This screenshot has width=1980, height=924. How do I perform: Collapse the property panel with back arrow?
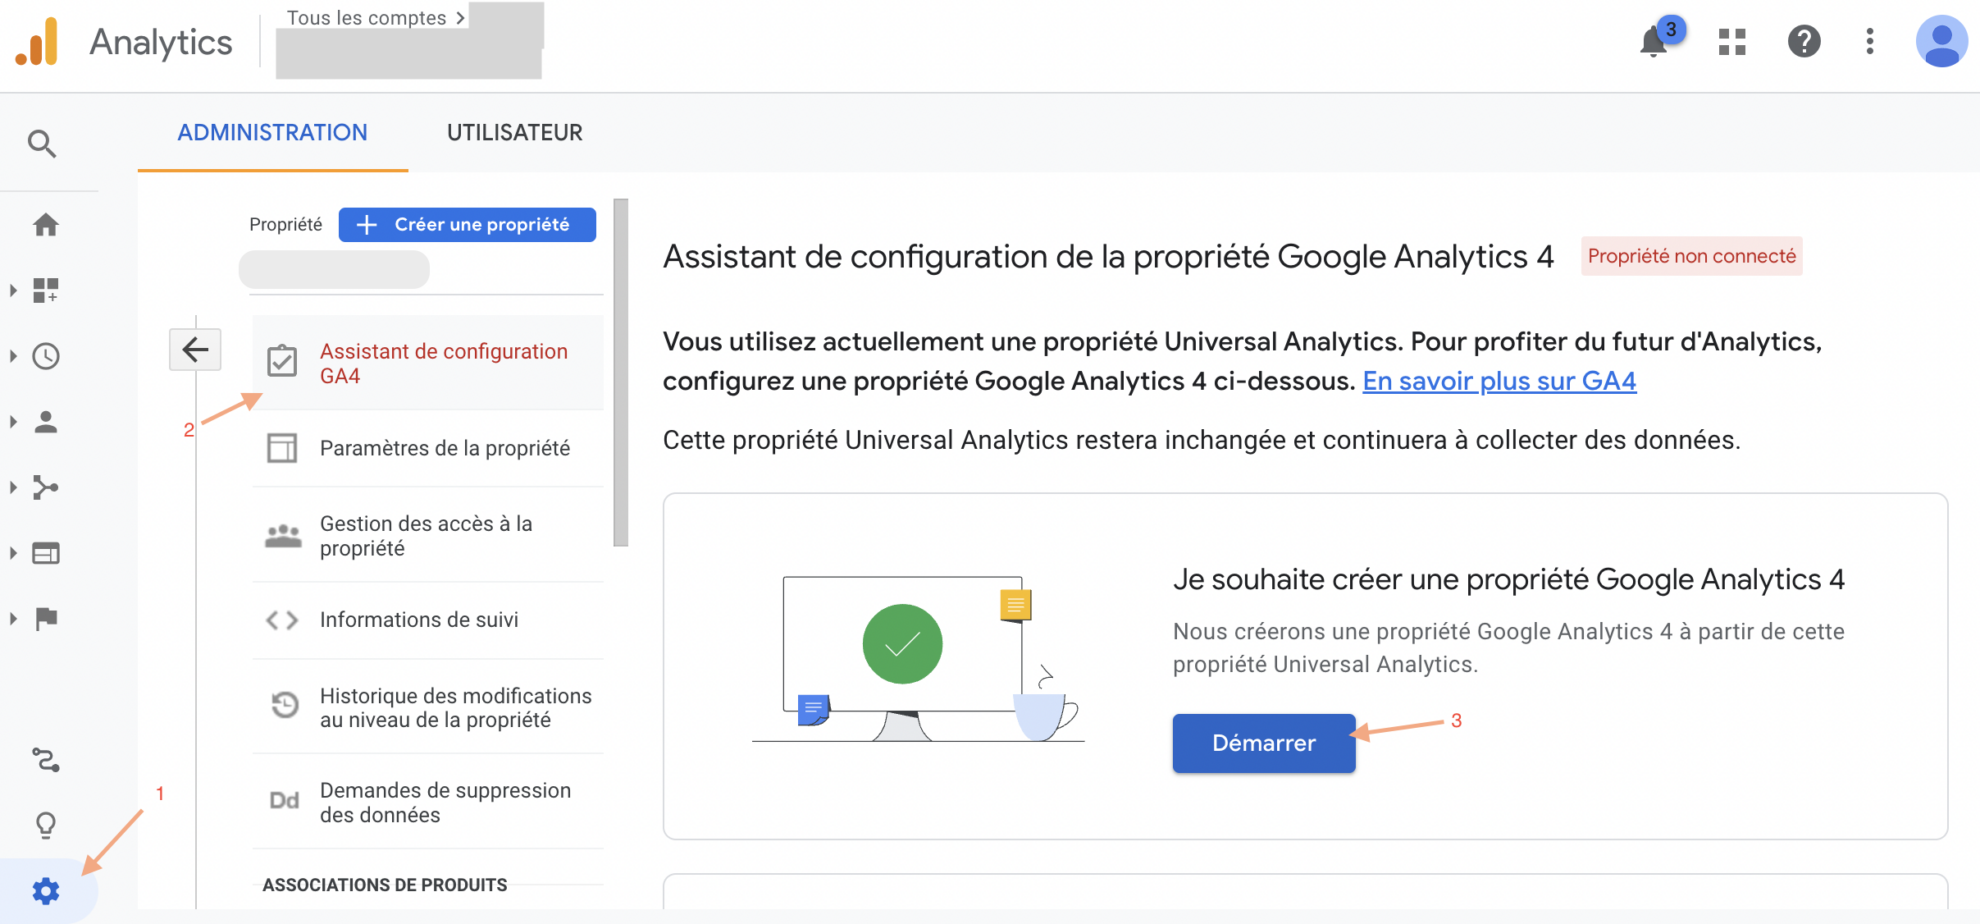195,350
